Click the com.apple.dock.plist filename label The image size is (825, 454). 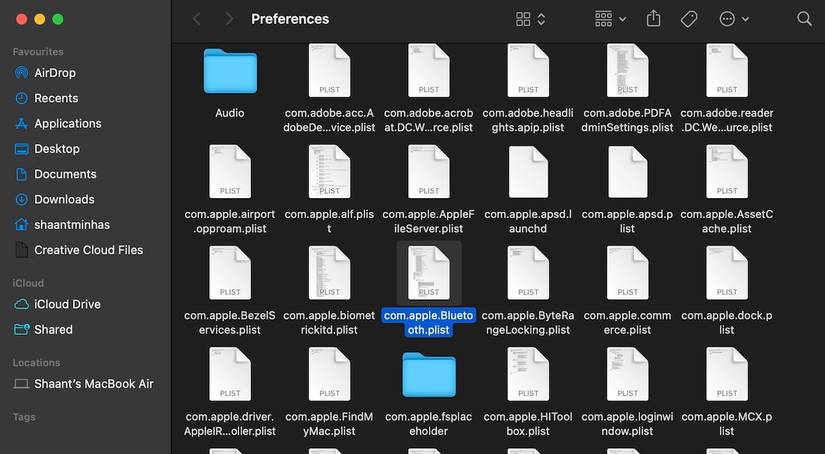[727, 322]
